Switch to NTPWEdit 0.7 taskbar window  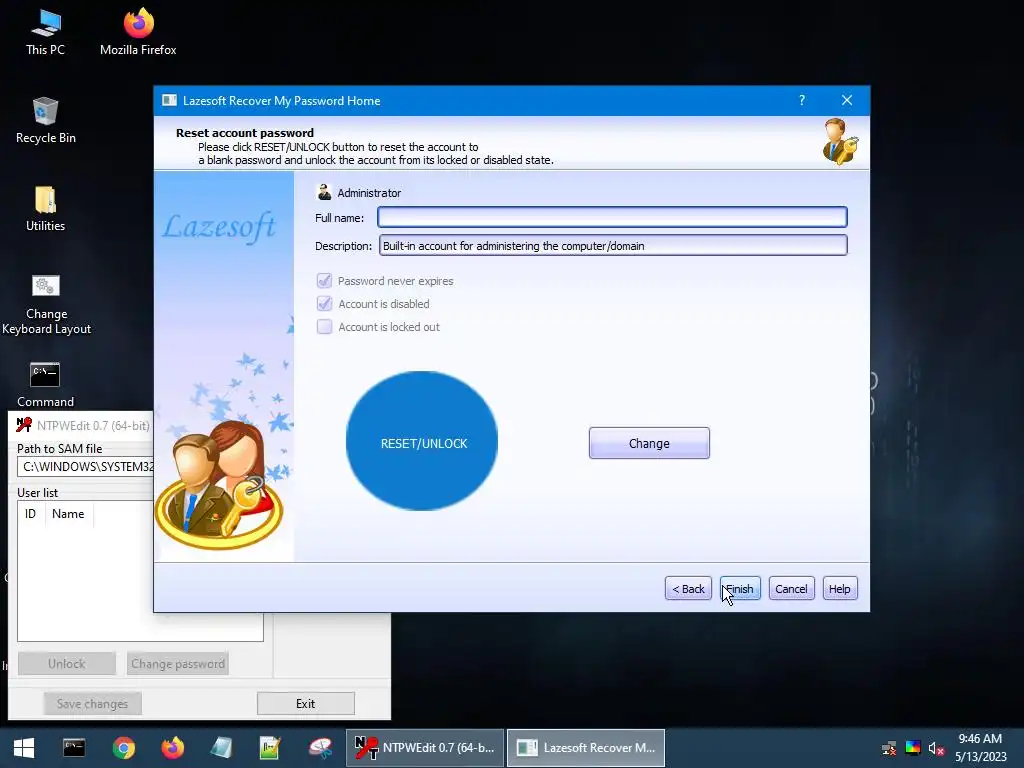pyautogui.click(x=425, y=748)
